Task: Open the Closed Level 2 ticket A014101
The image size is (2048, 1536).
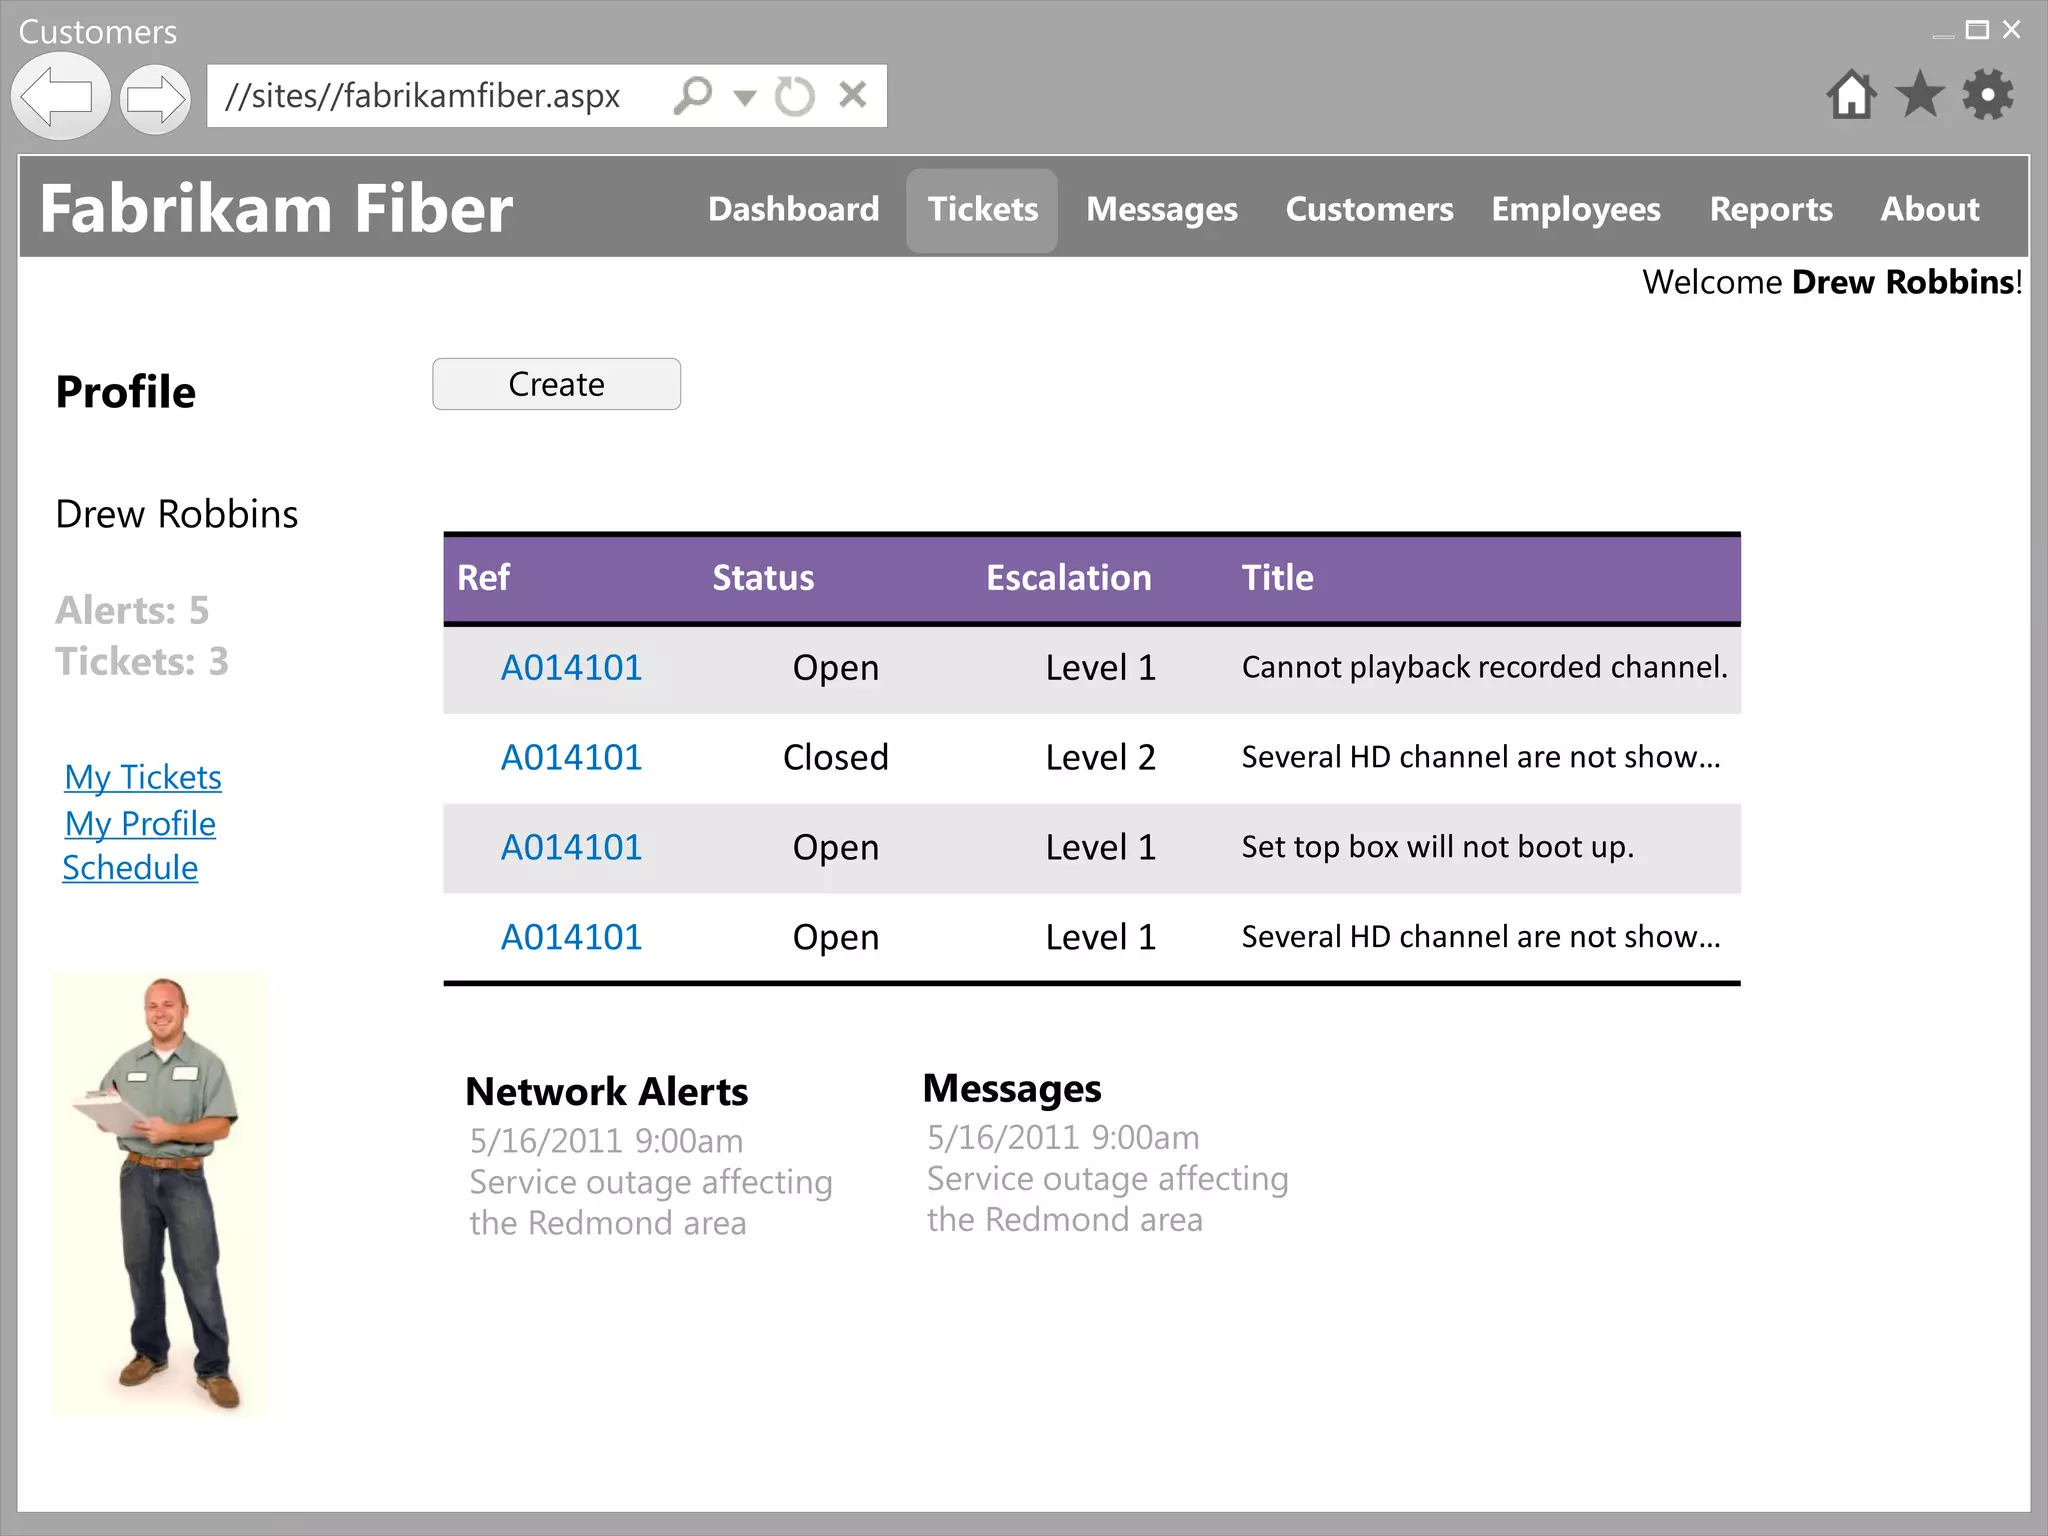Action: (x=571, y=757)
